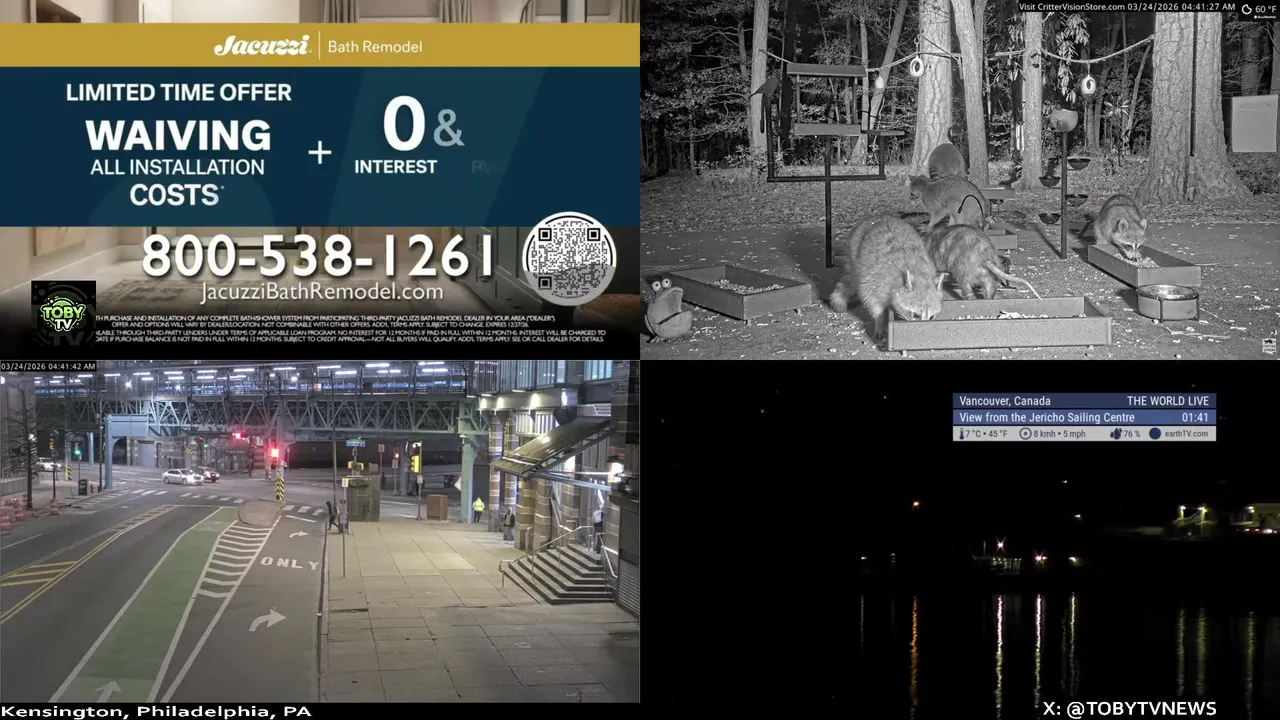Click the 800-538-1261 phone number
The image size is (1280, 720).
click(318, 256)
